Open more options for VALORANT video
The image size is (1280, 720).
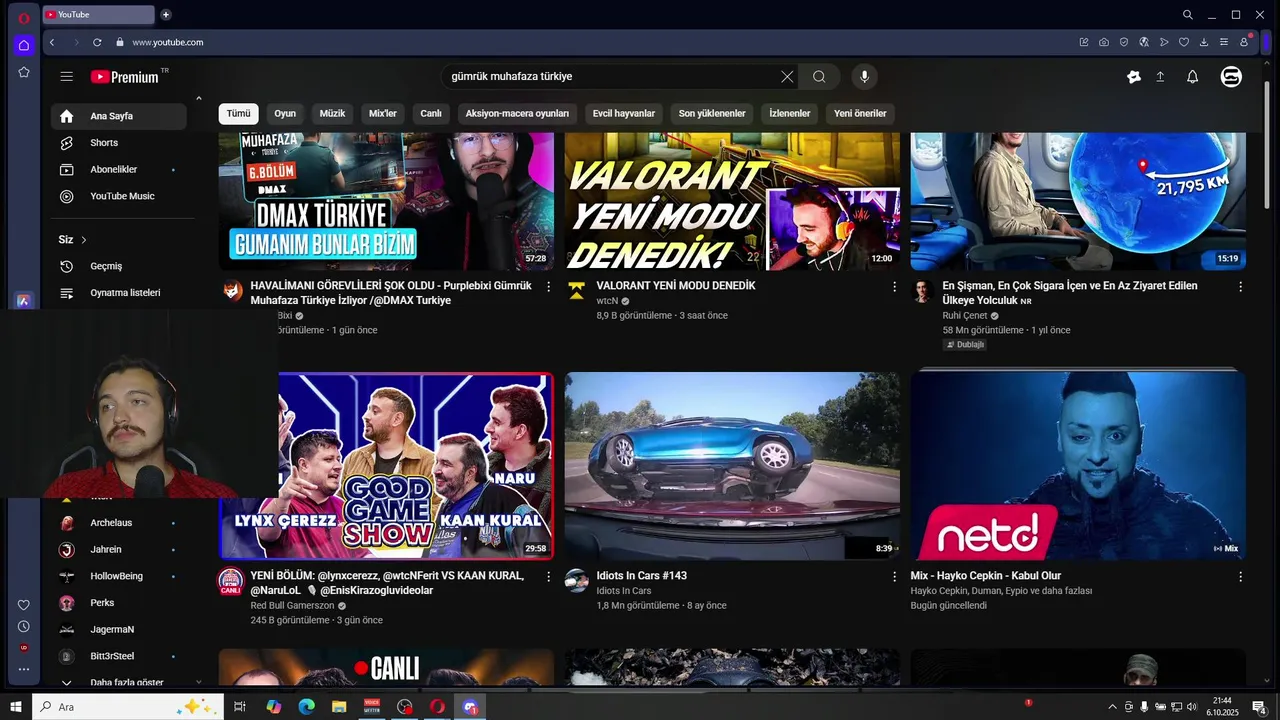894,287
